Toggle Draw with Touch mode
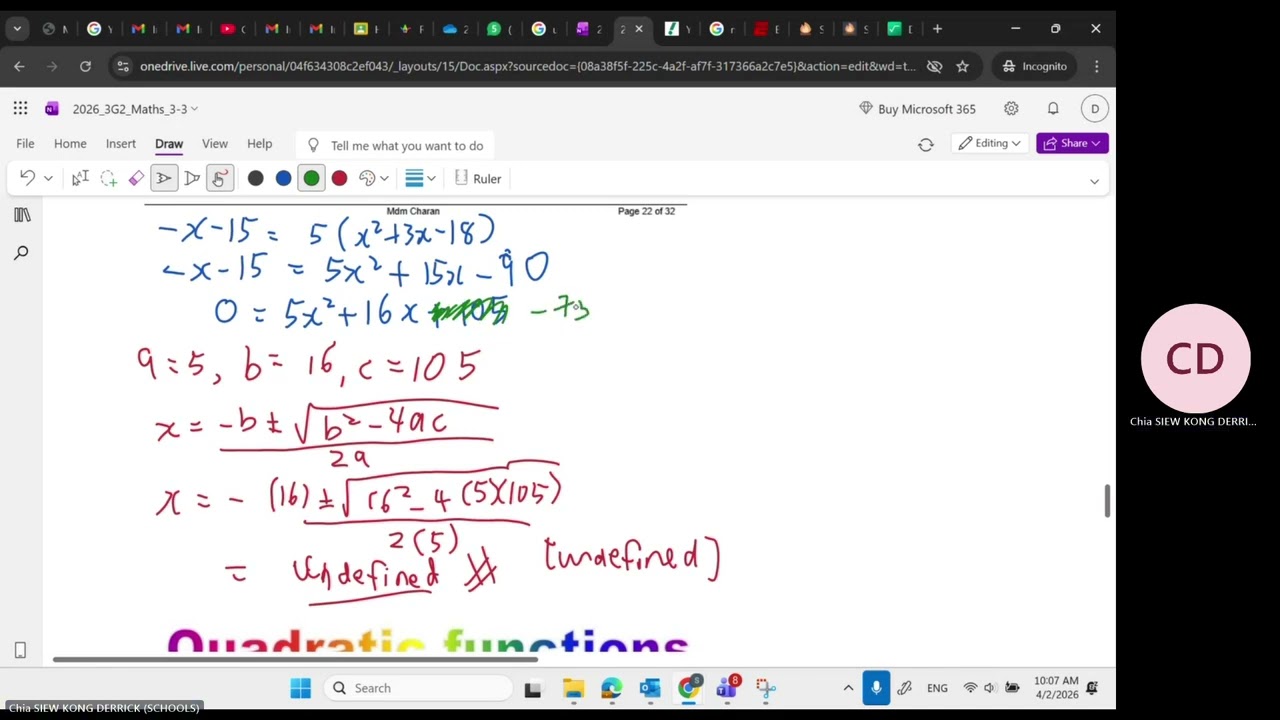The width and height of the screenshot is (1280, 720). (220, 178)
